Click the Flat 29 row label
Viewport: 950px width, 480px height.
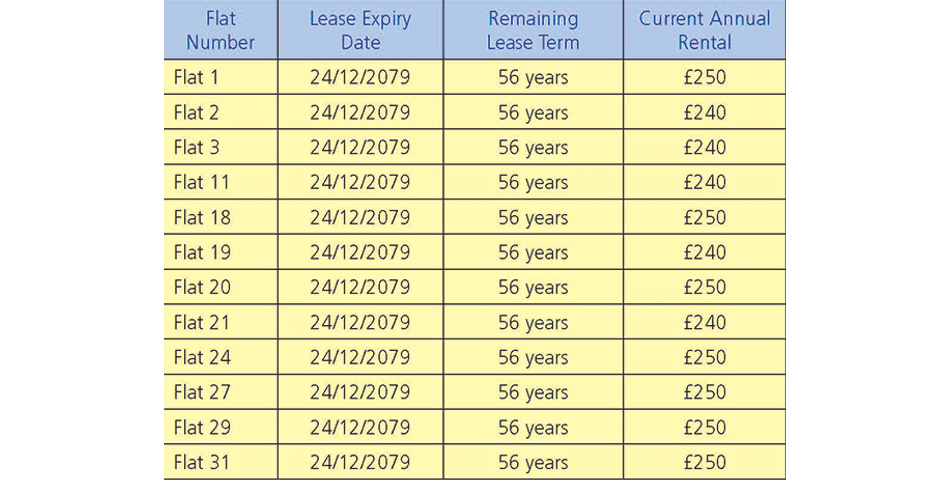point(221,427)
